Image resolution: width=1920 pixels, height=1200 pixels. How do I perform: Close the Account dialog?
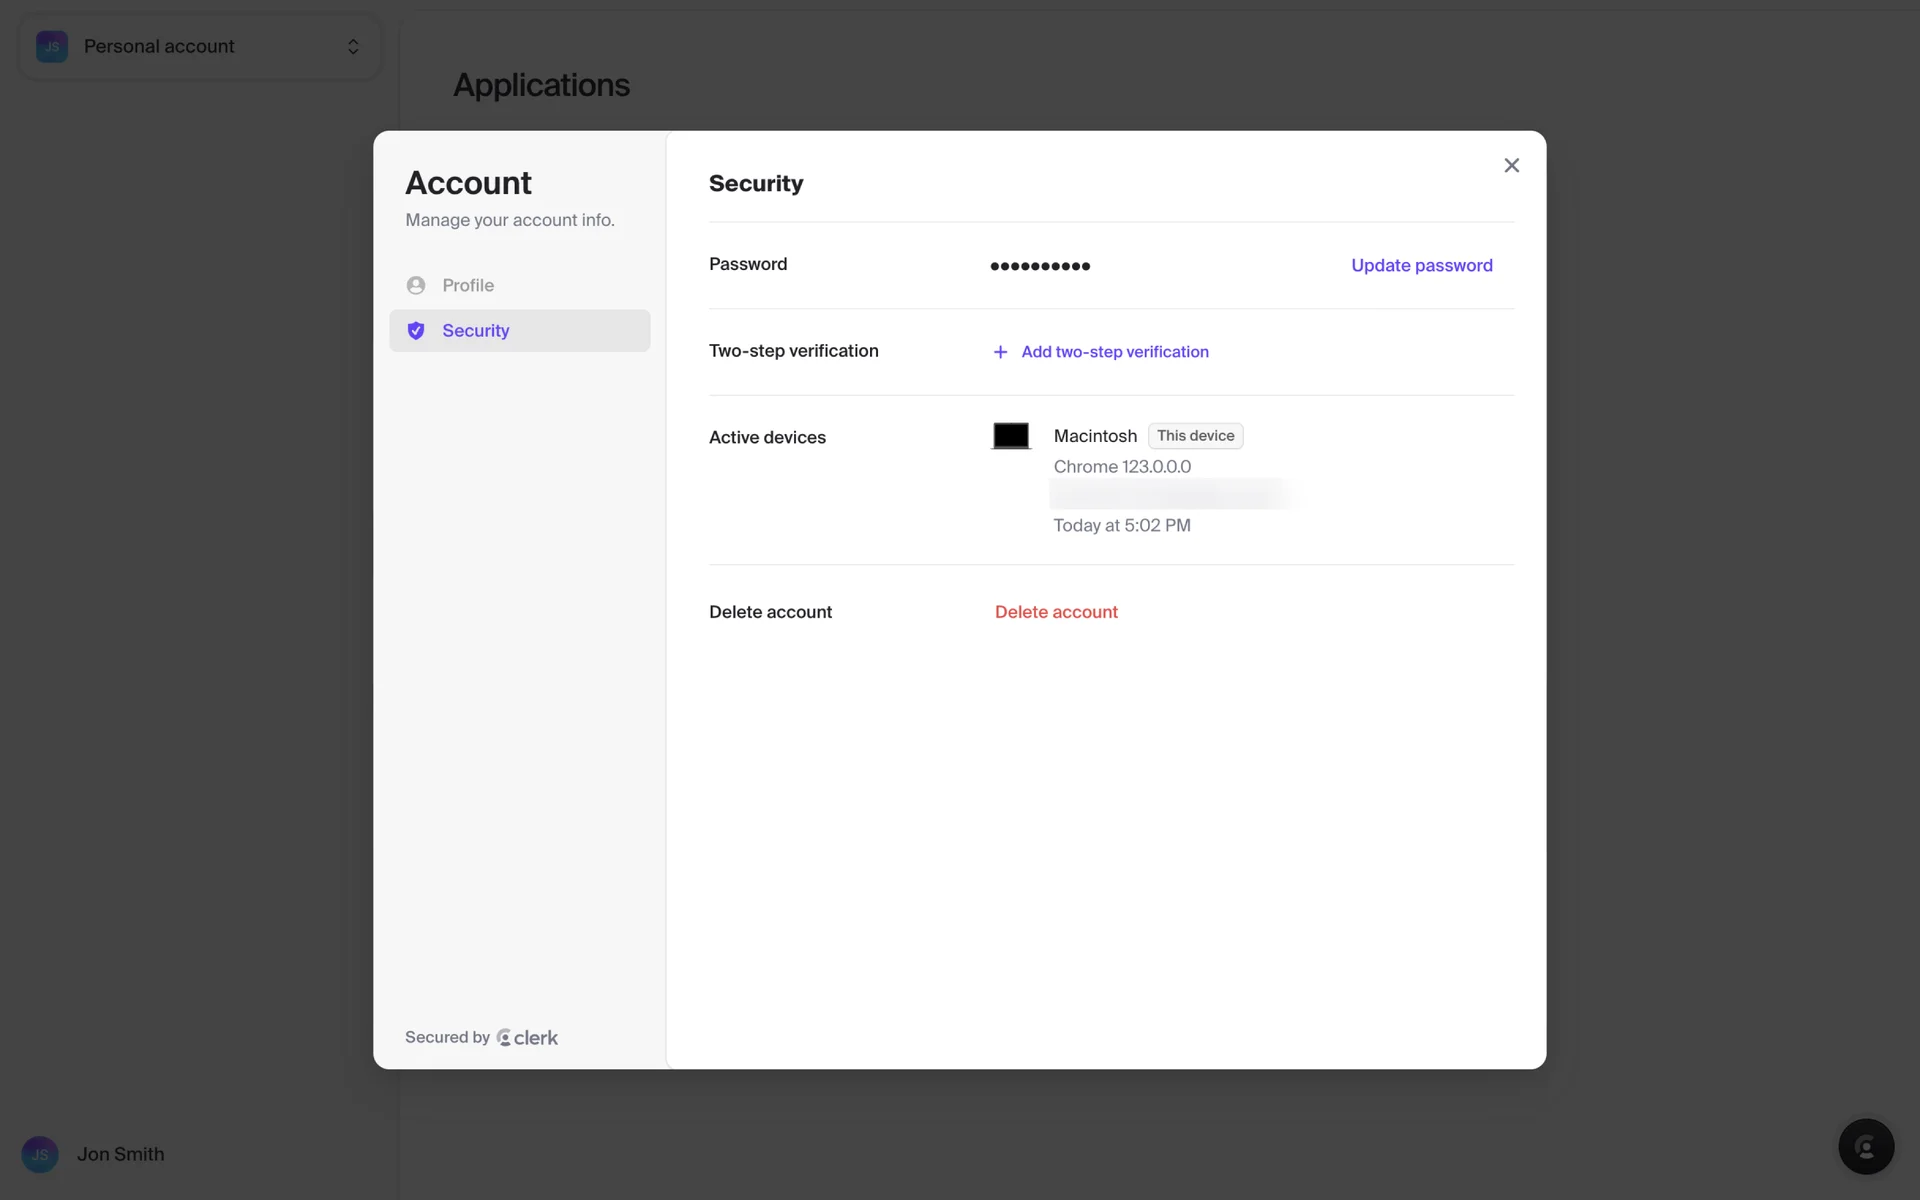click(1511, 166)
